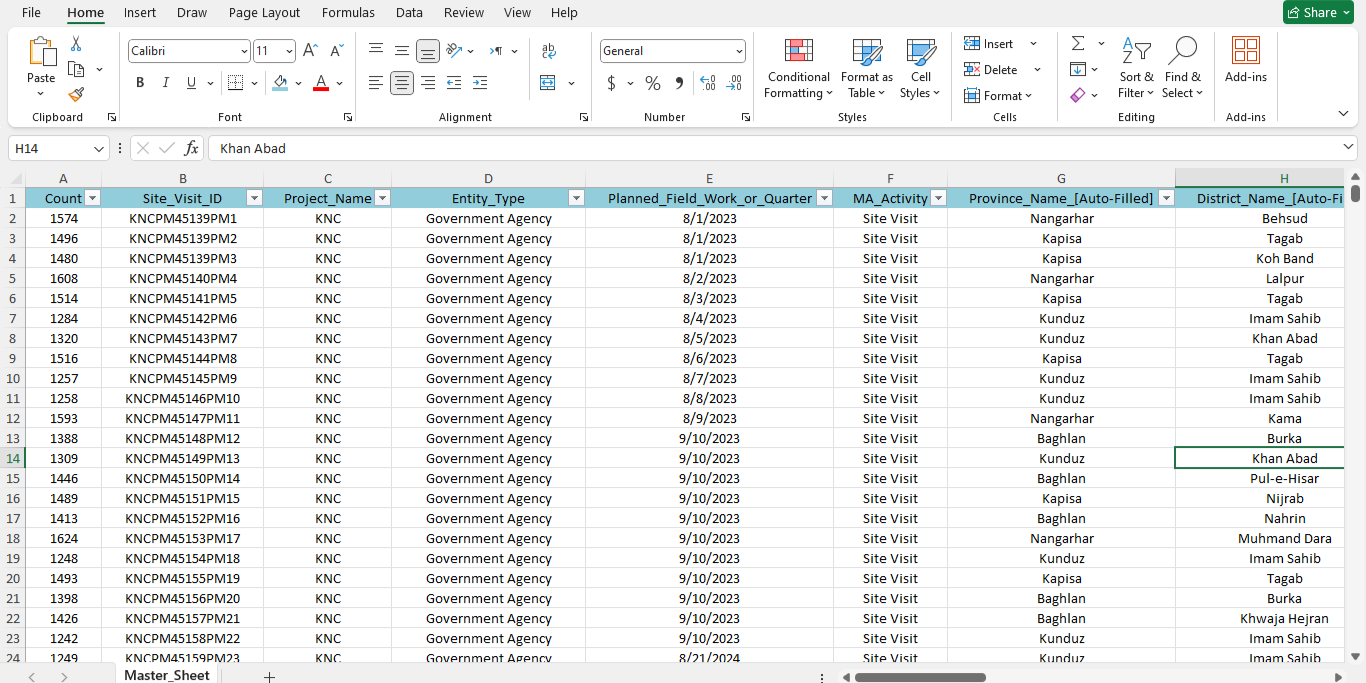Screen dimensions: 1366x683
Task: Decrease the decimal places
Action: tap(735, 83)
